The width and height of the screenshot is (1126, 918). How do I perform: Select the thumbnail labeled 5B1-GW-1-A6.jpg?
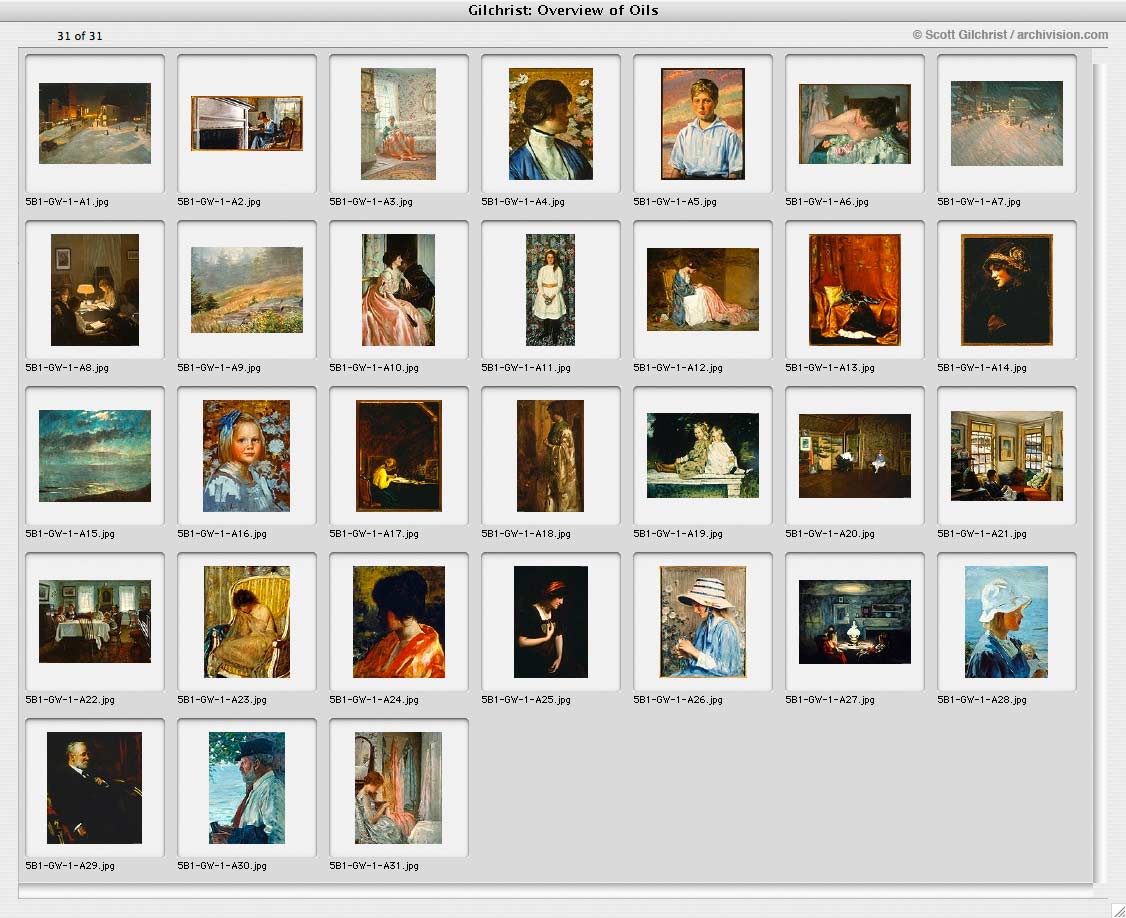tap(855, 124)
